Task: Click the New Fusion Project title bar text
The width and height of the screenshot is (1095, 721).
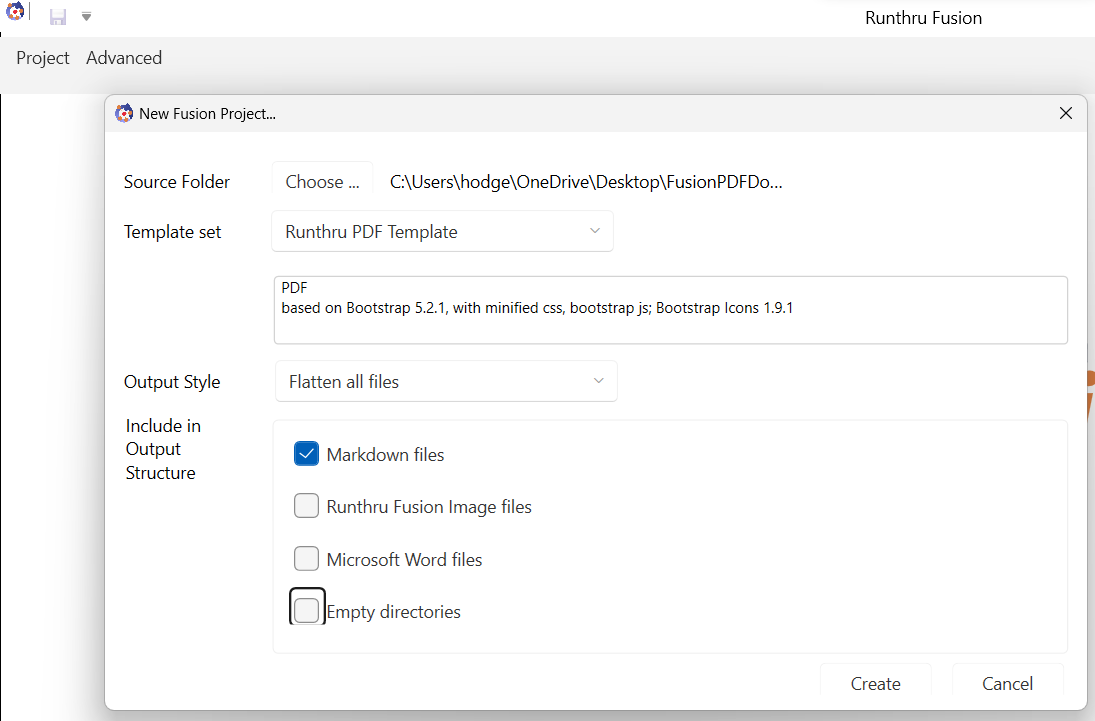Action: click(207, 114)
